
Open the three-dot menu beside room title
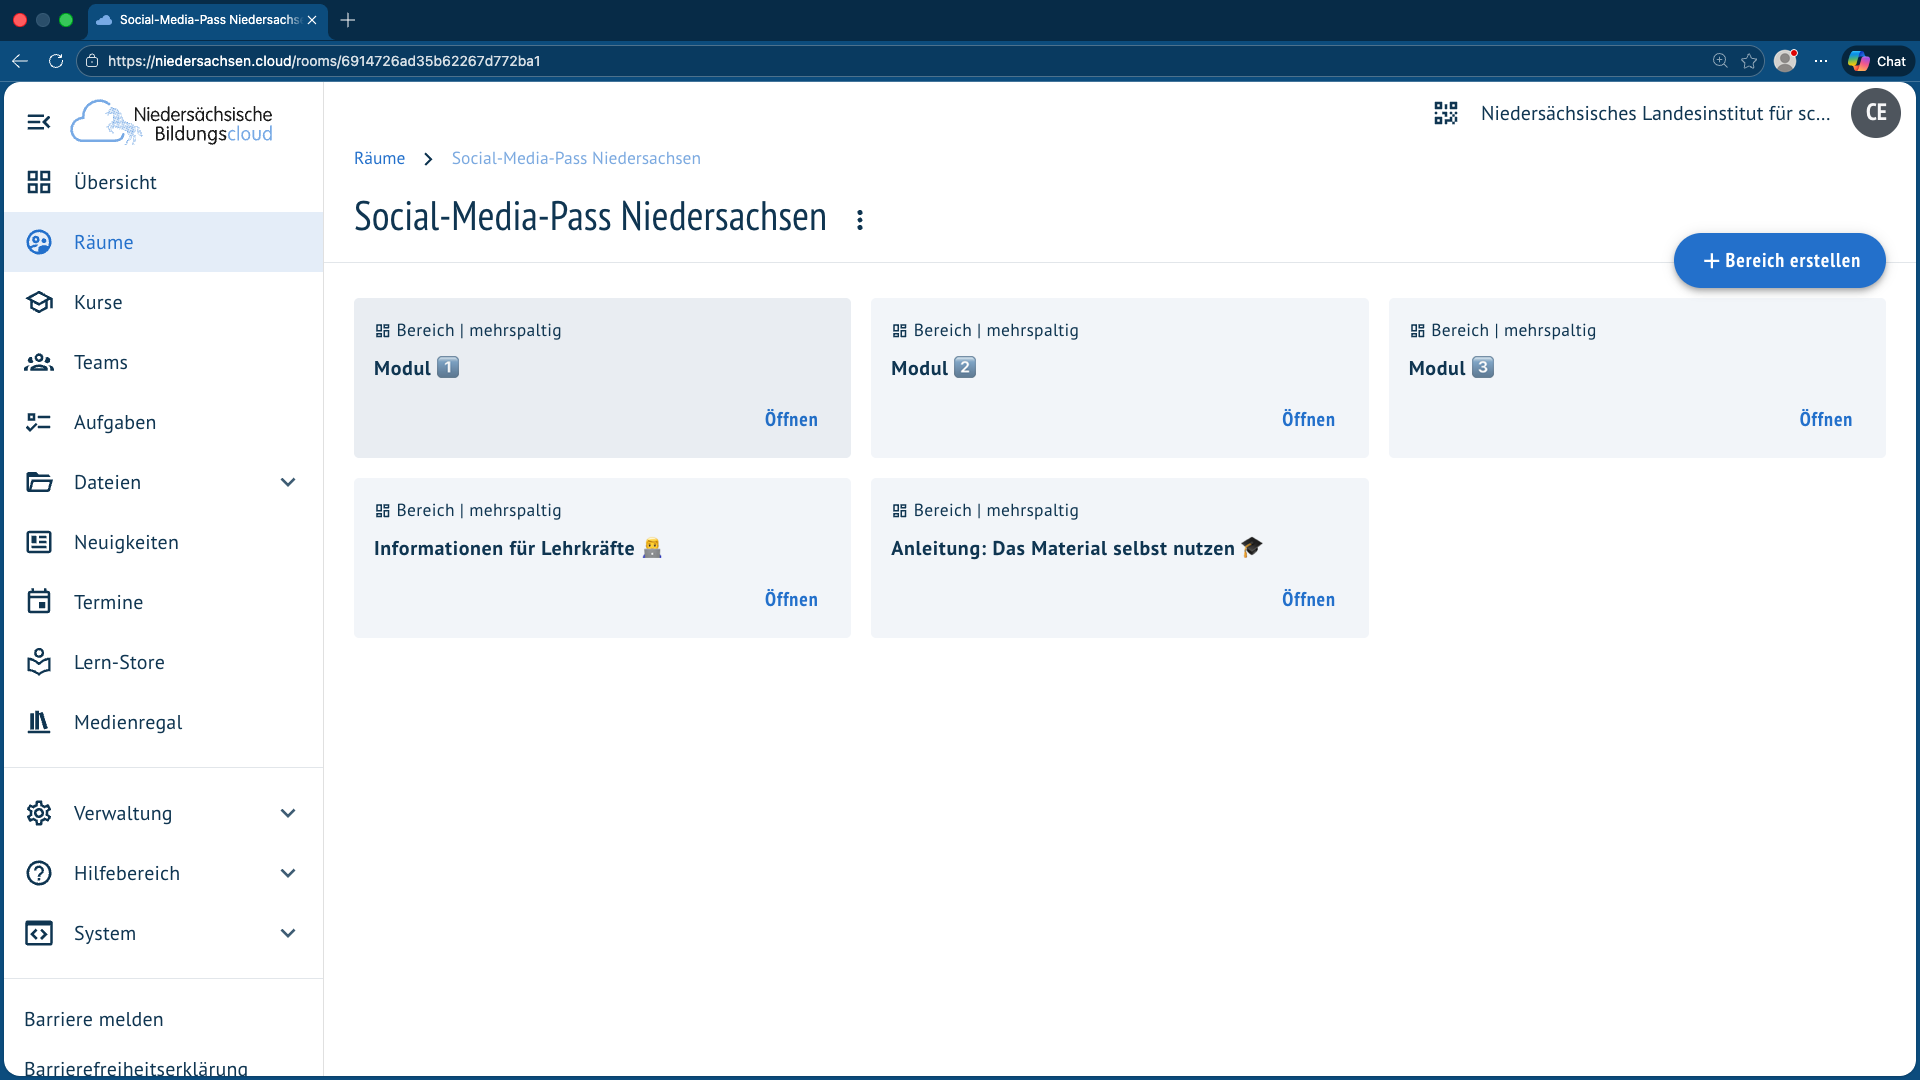tap(860, 219)
